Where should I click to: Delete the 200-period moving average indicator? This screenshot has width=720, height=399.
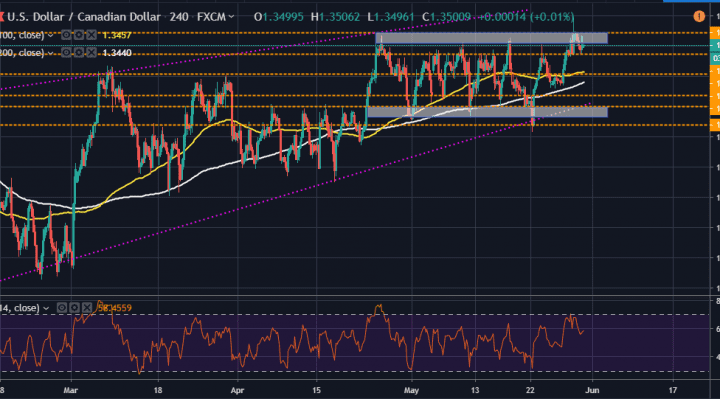(91, 53)
